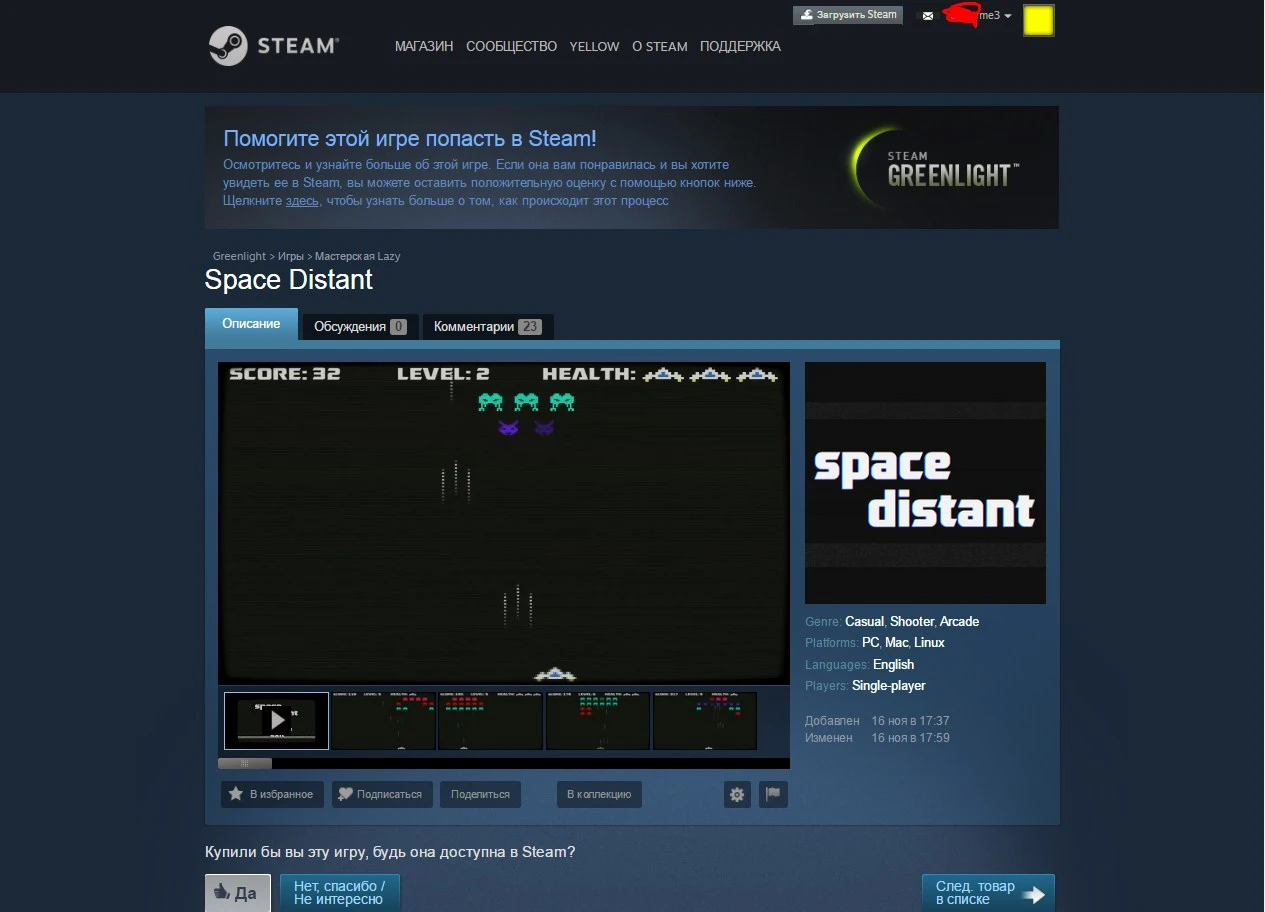Select the fifth screenshot thumbnail
This screenshot has width=1265, height=912.
point(705,720)
